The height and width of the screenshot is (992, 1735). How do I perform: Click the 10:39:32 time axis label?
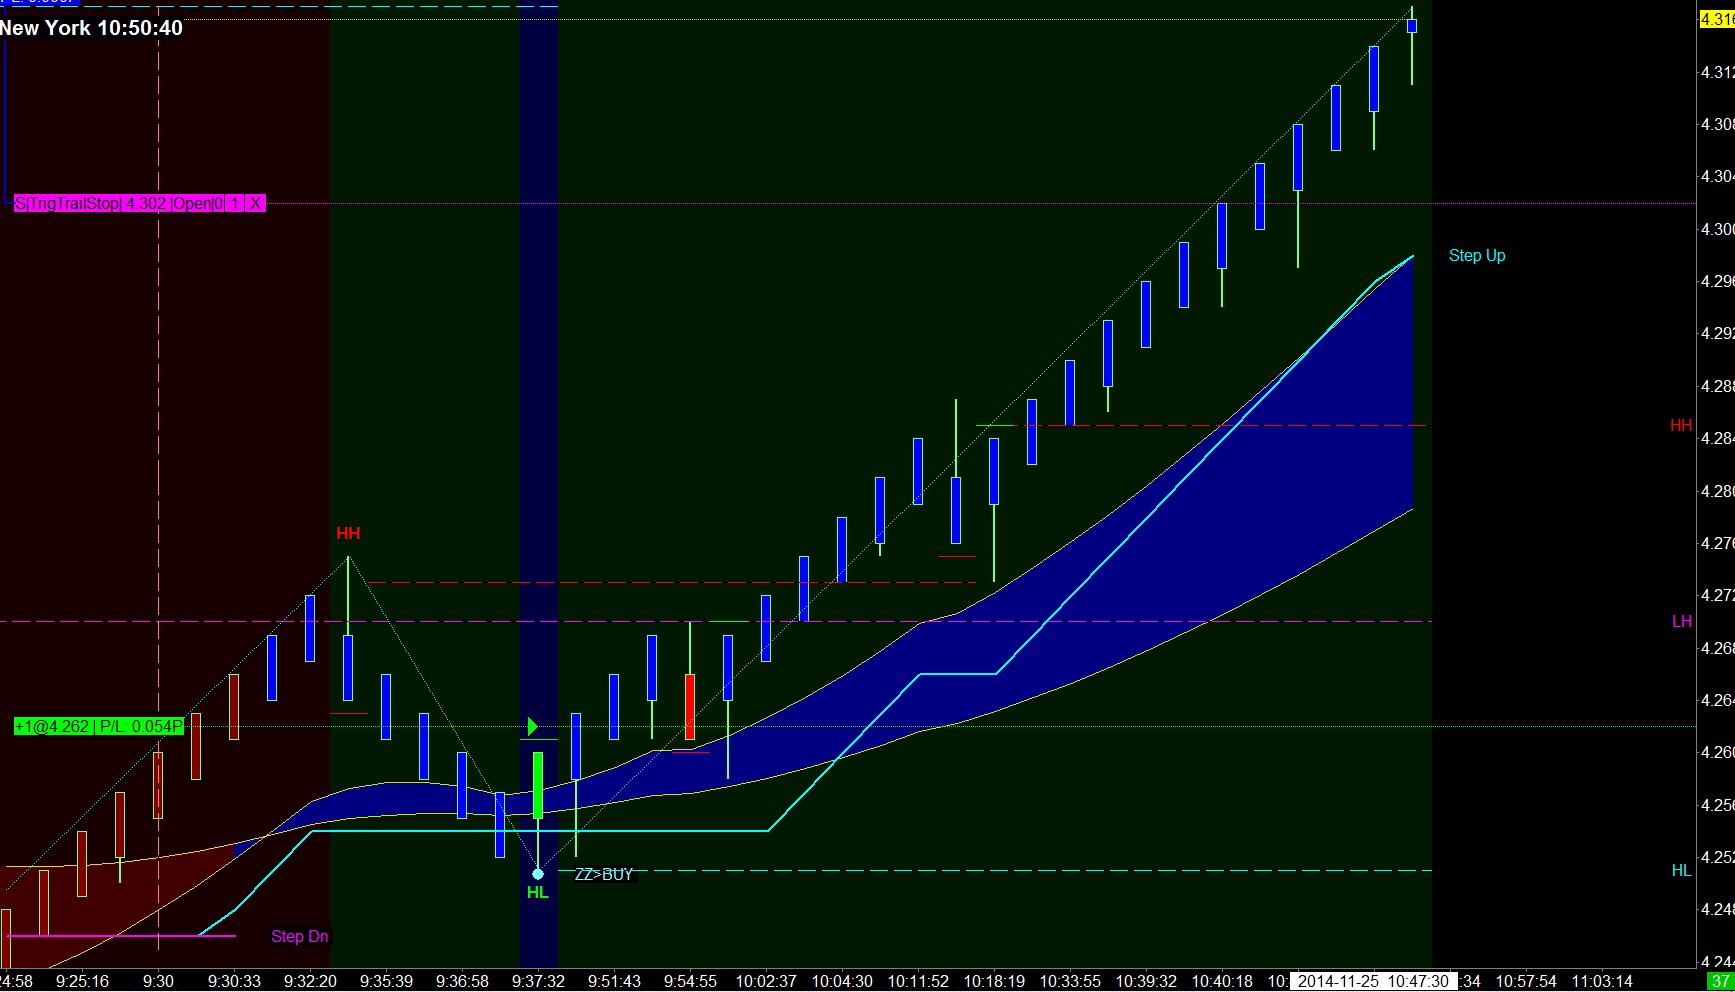tap(1146, 982)
